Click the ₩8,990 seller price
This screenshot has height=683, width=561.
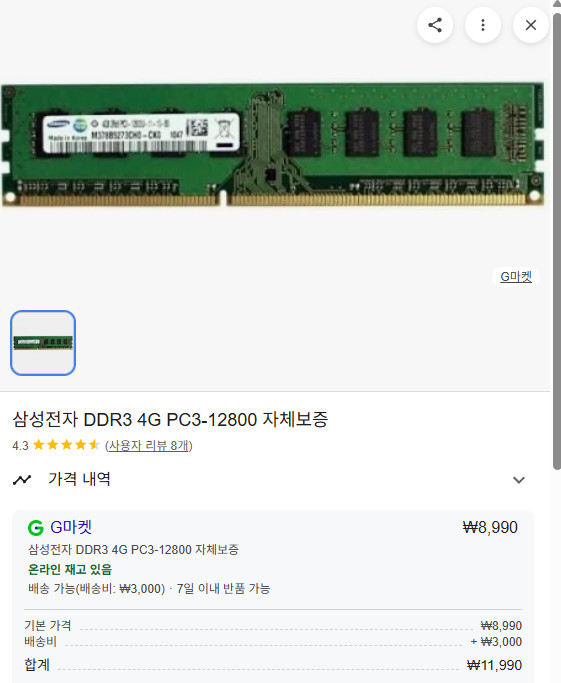pyautogui.click(x=490, y=527)
